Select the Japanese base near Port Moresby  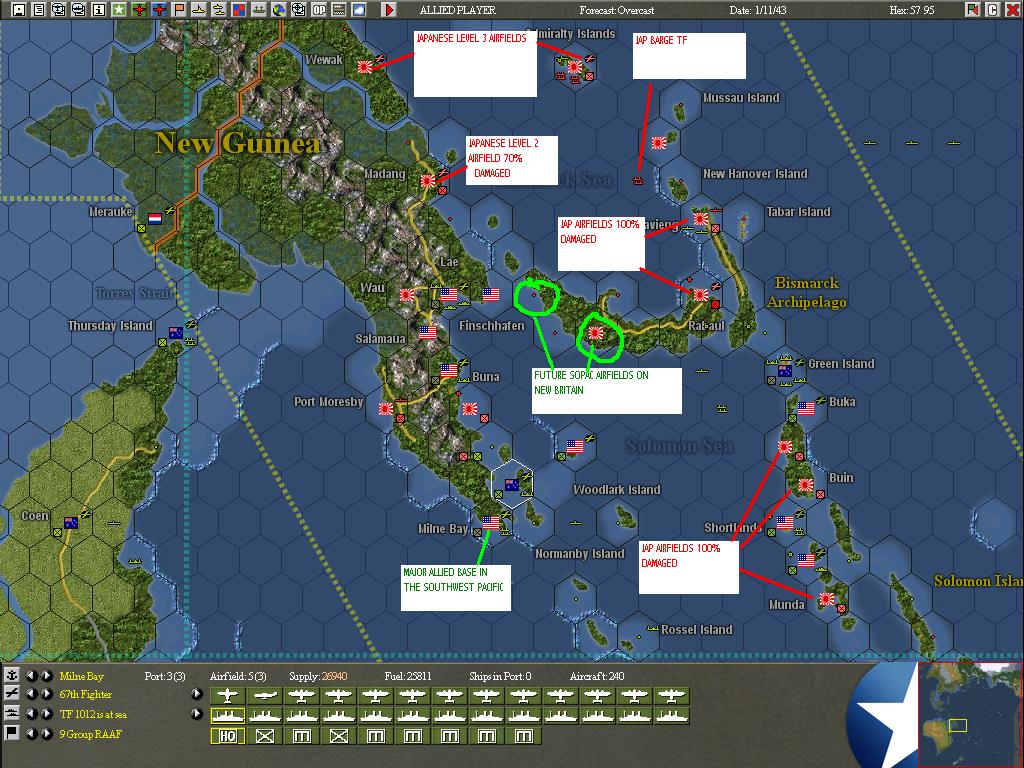coord(386,408)
